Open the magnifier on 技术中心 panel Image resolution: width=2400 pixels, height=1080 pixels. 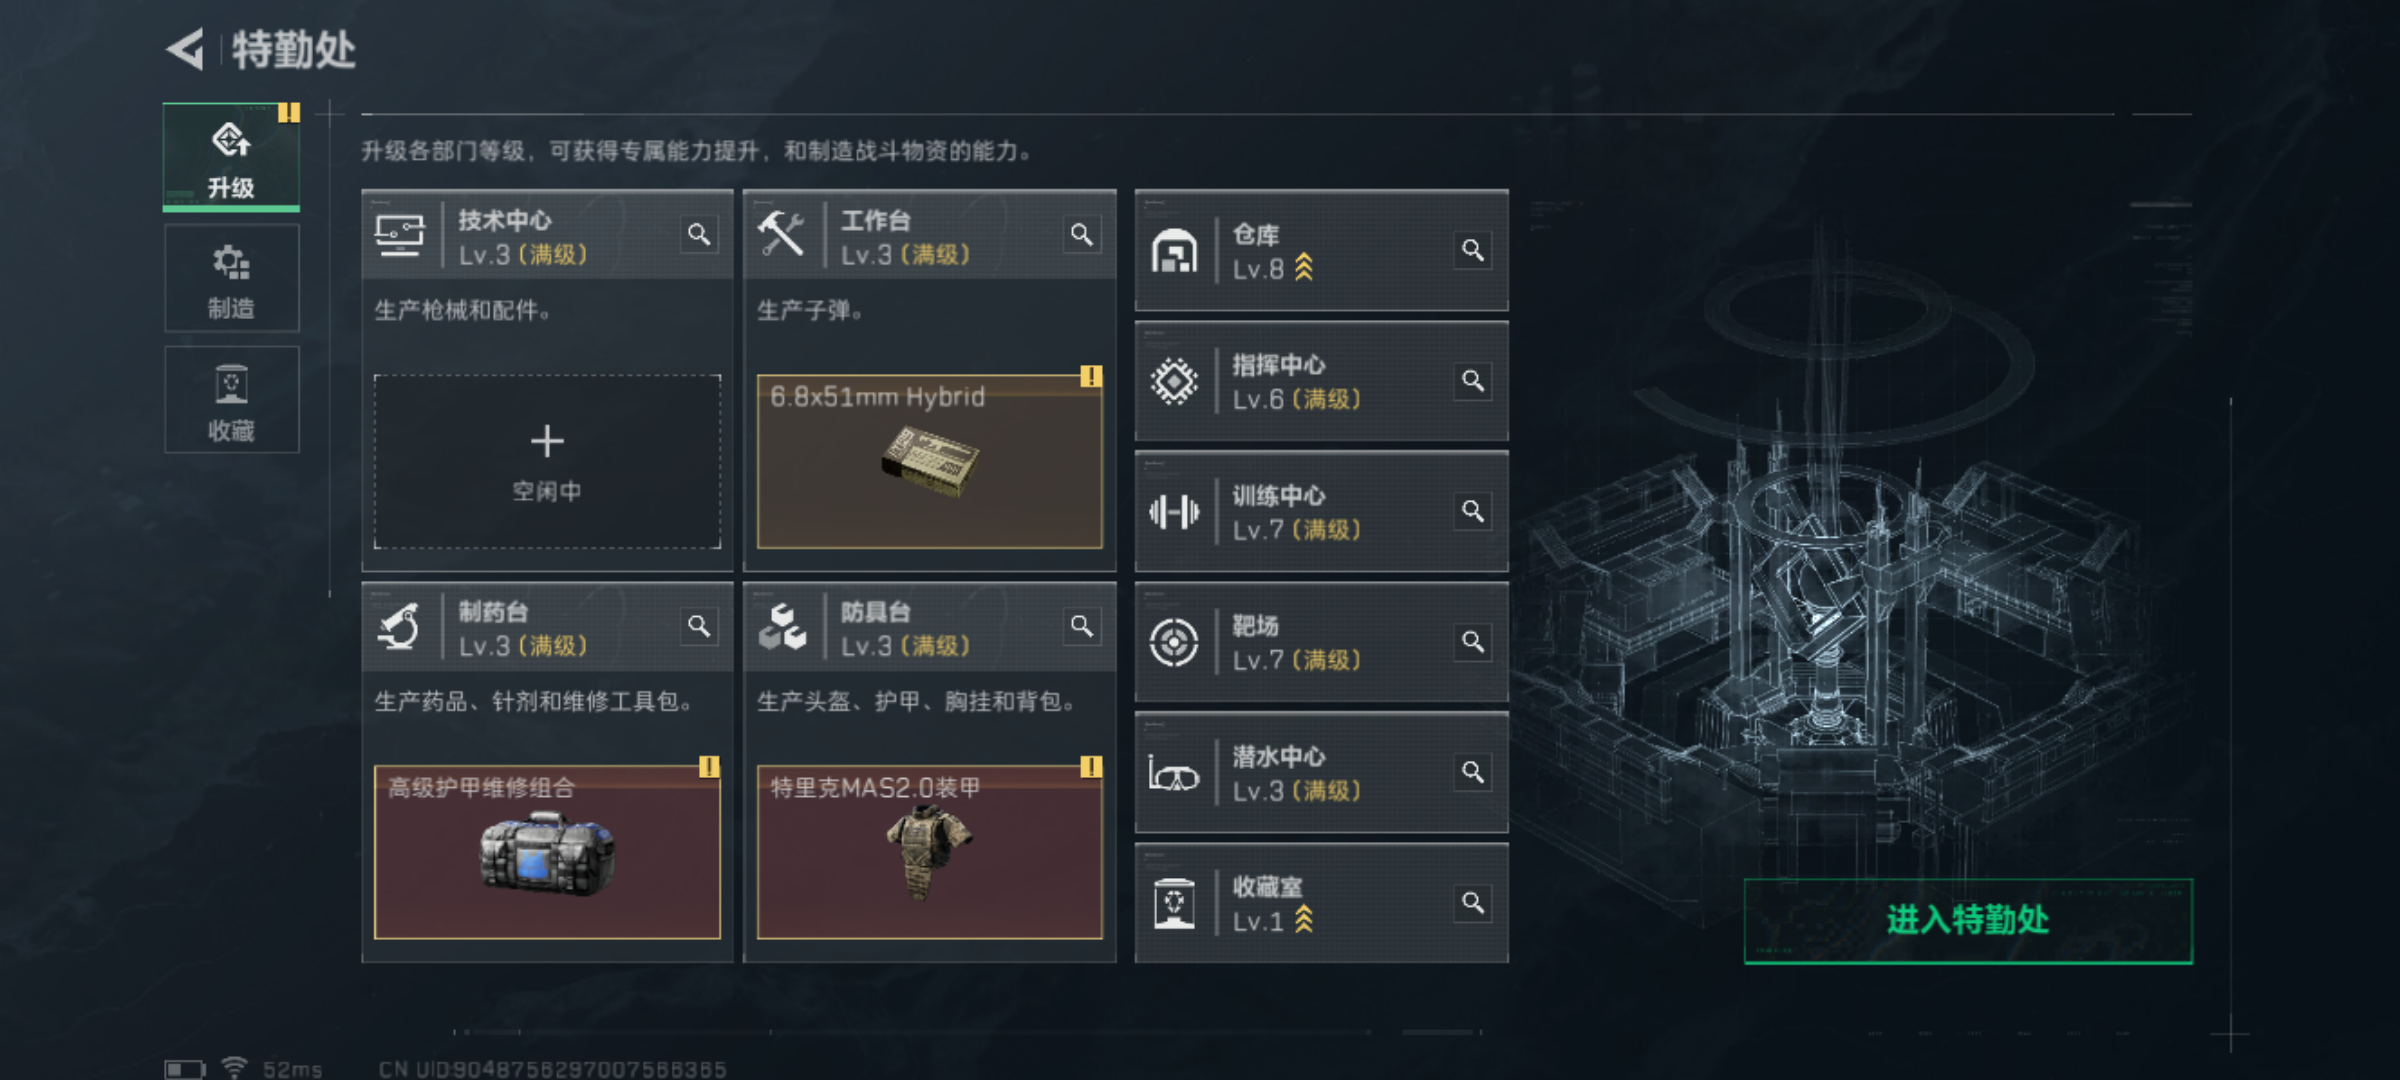(699, 235)
